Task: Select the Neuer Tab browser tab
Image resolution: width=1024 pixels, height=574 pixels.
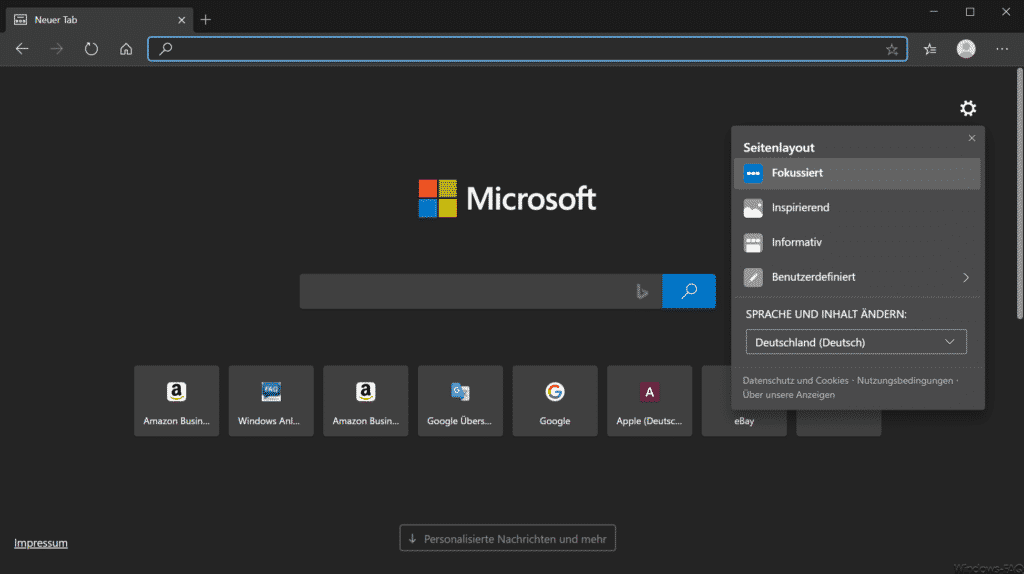Action: (x=99, y=20)
